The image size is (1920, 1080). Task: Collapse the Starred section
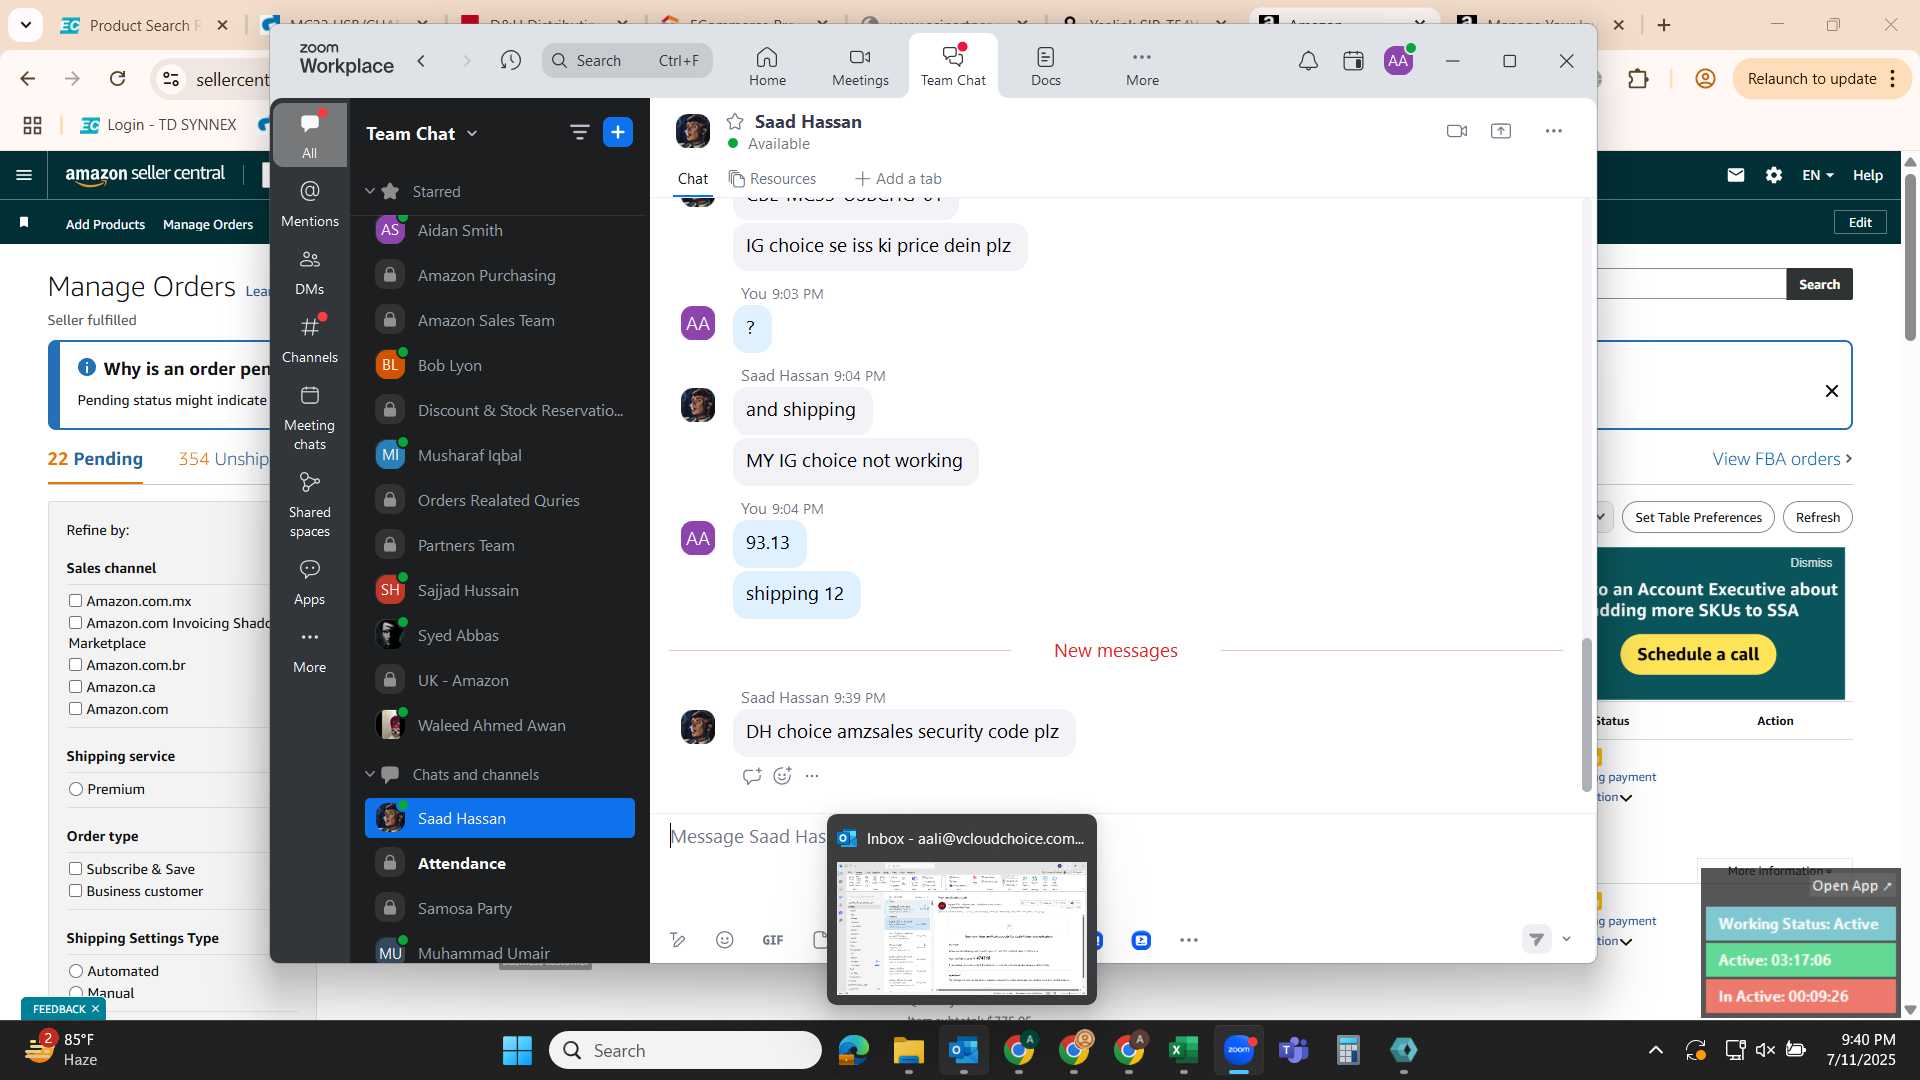tap(369, 190)
